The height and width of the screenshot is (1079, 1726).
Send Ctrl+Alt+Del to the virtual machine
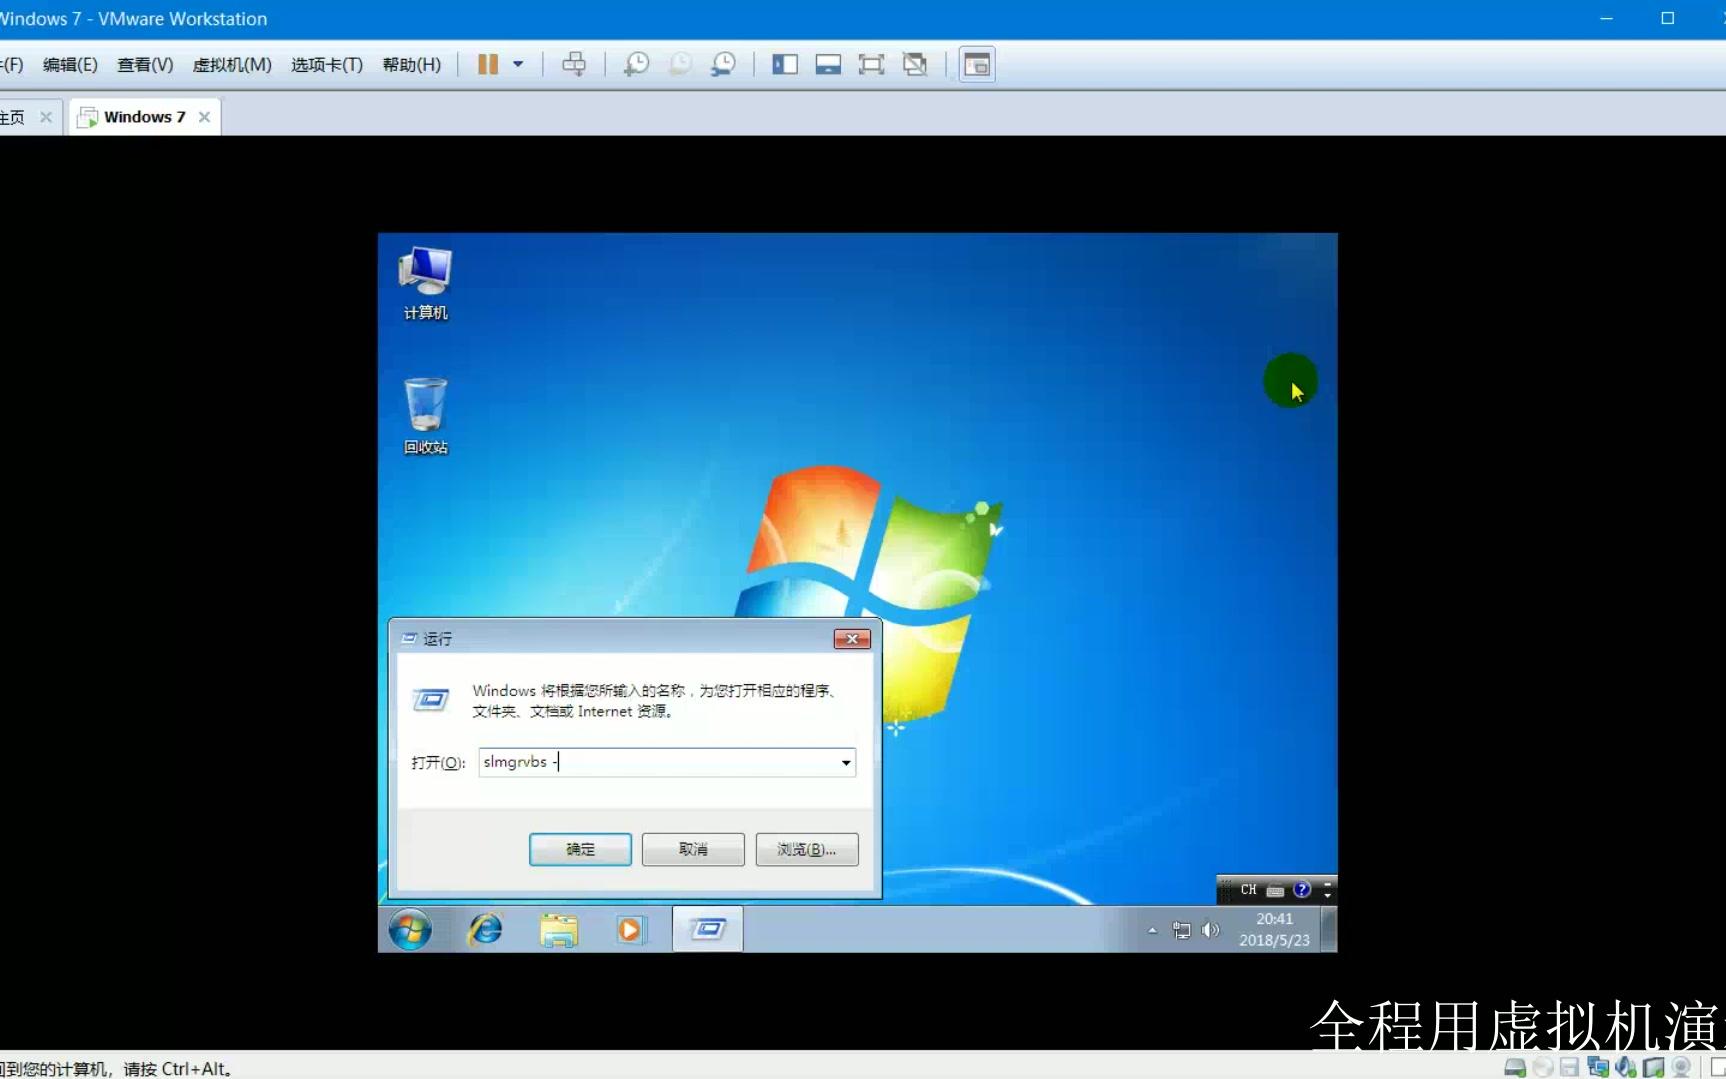[574, 64]
